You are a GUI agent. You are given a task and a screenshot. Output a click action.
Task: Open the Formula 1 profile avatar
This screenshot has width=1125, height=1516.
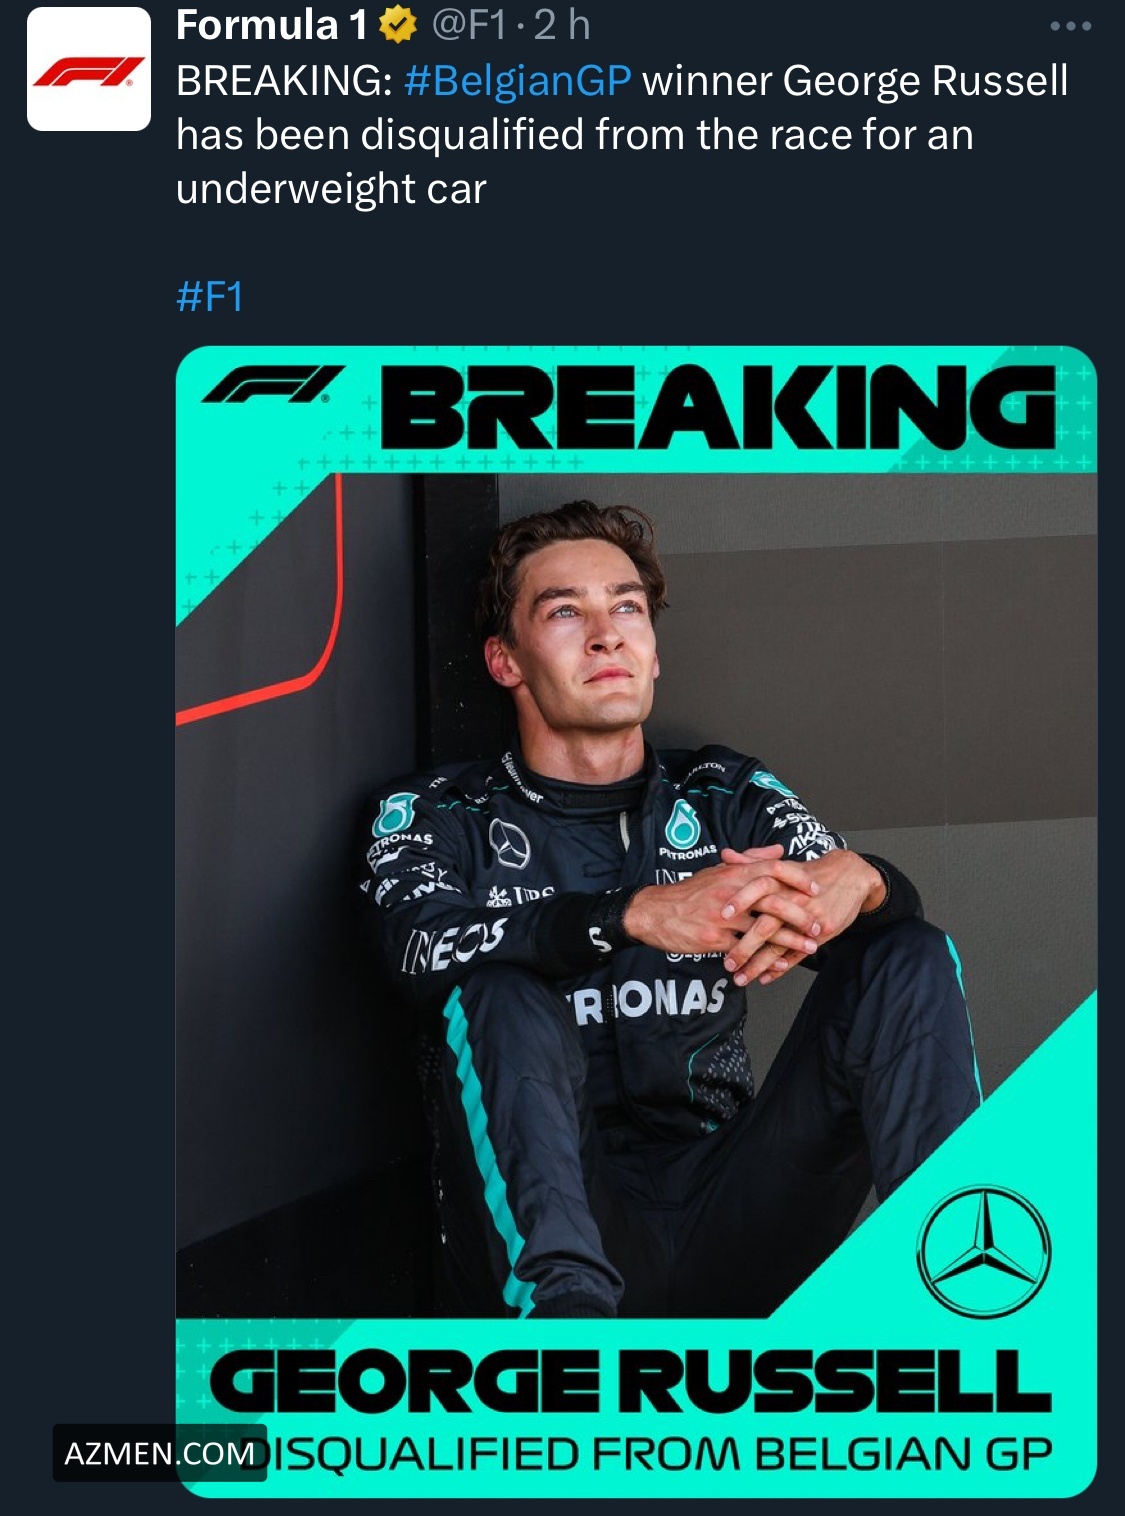[88, 69]
